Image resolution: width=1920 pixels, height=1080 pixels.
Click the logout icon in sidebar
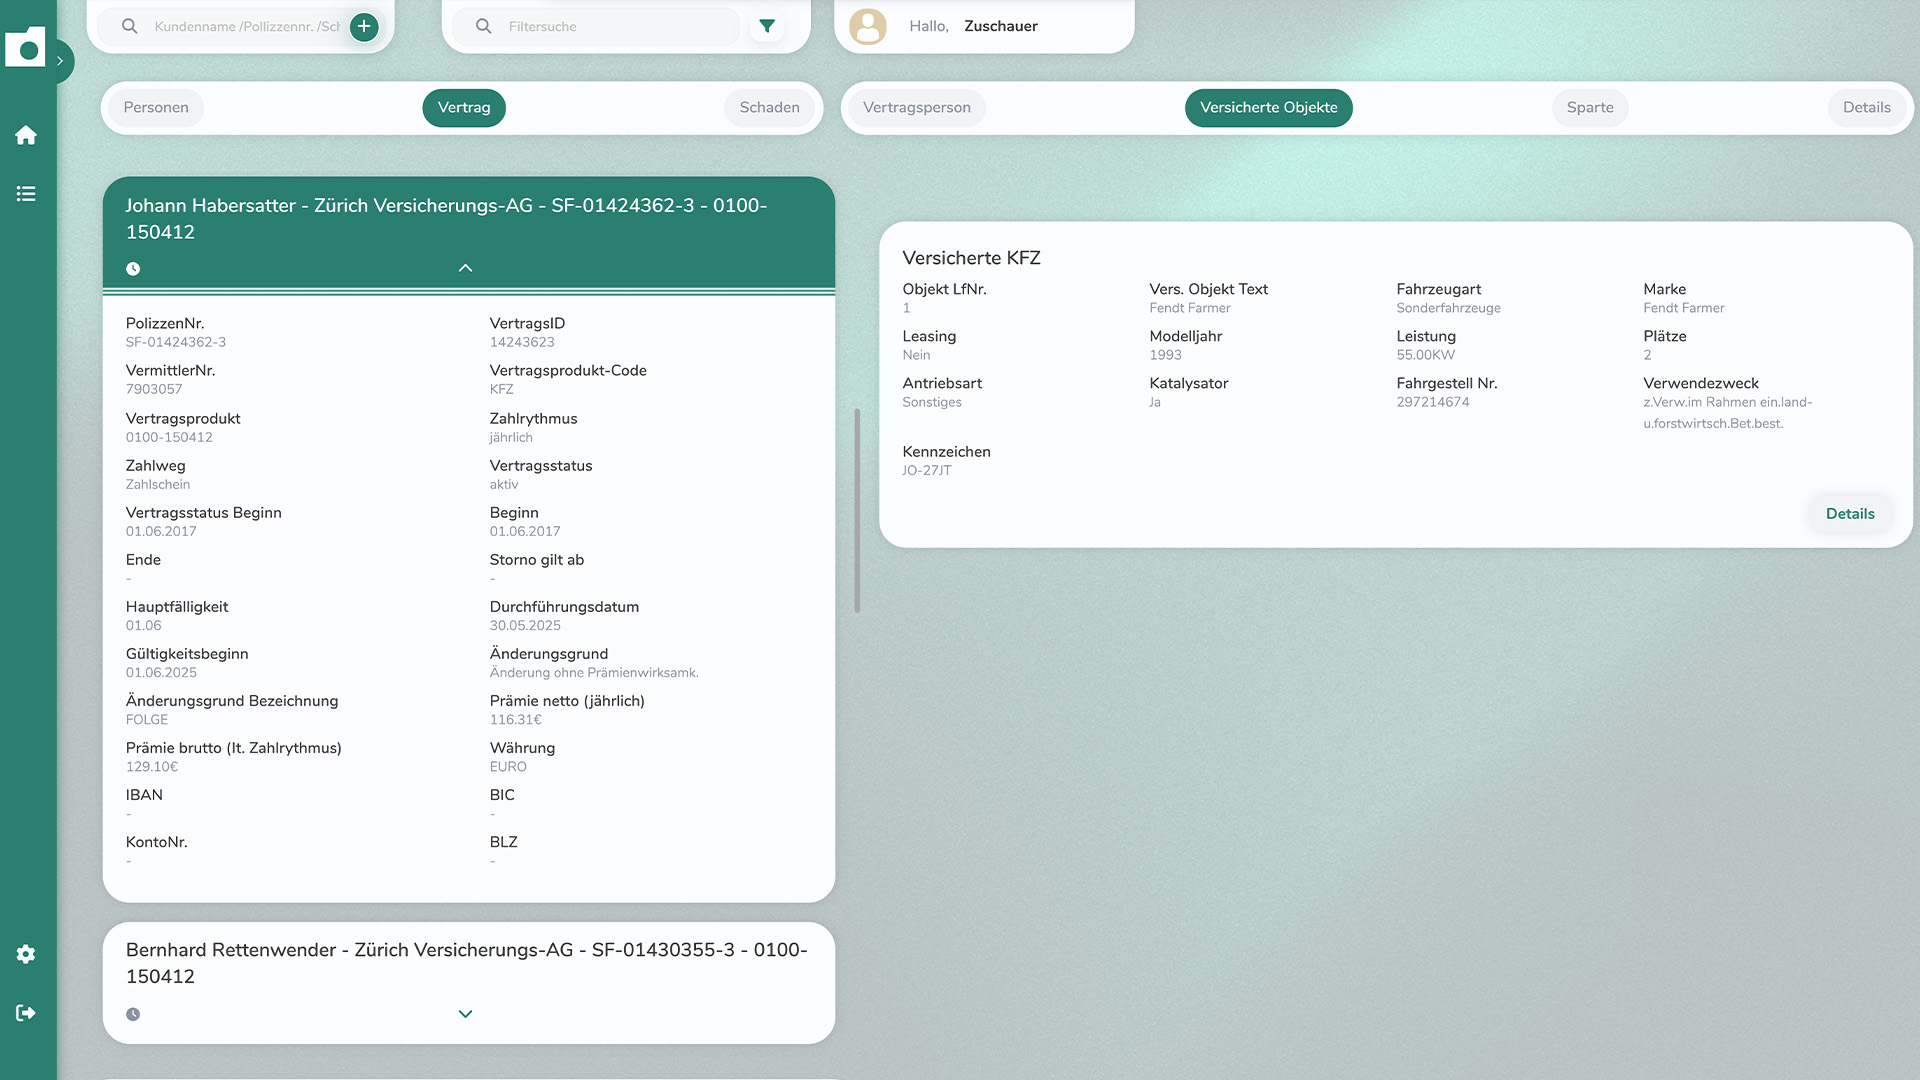point(26,1013)
